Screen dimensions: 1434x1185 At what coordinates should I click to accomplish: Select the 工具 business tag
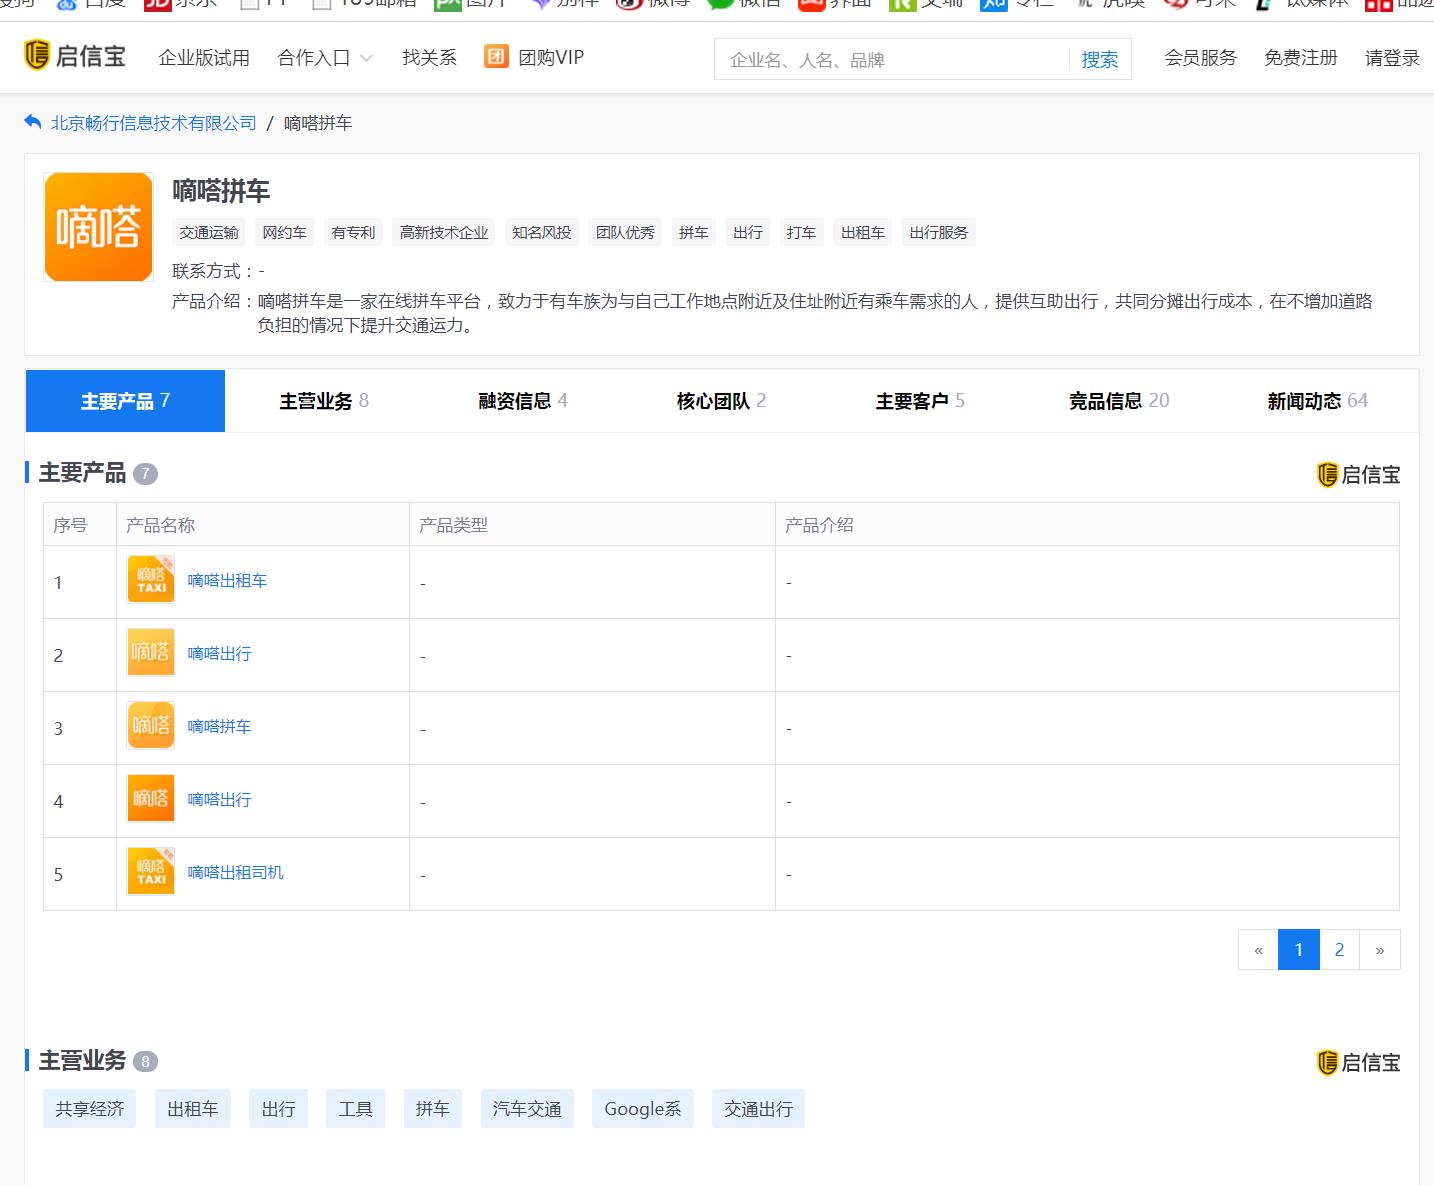point(355,1109)
